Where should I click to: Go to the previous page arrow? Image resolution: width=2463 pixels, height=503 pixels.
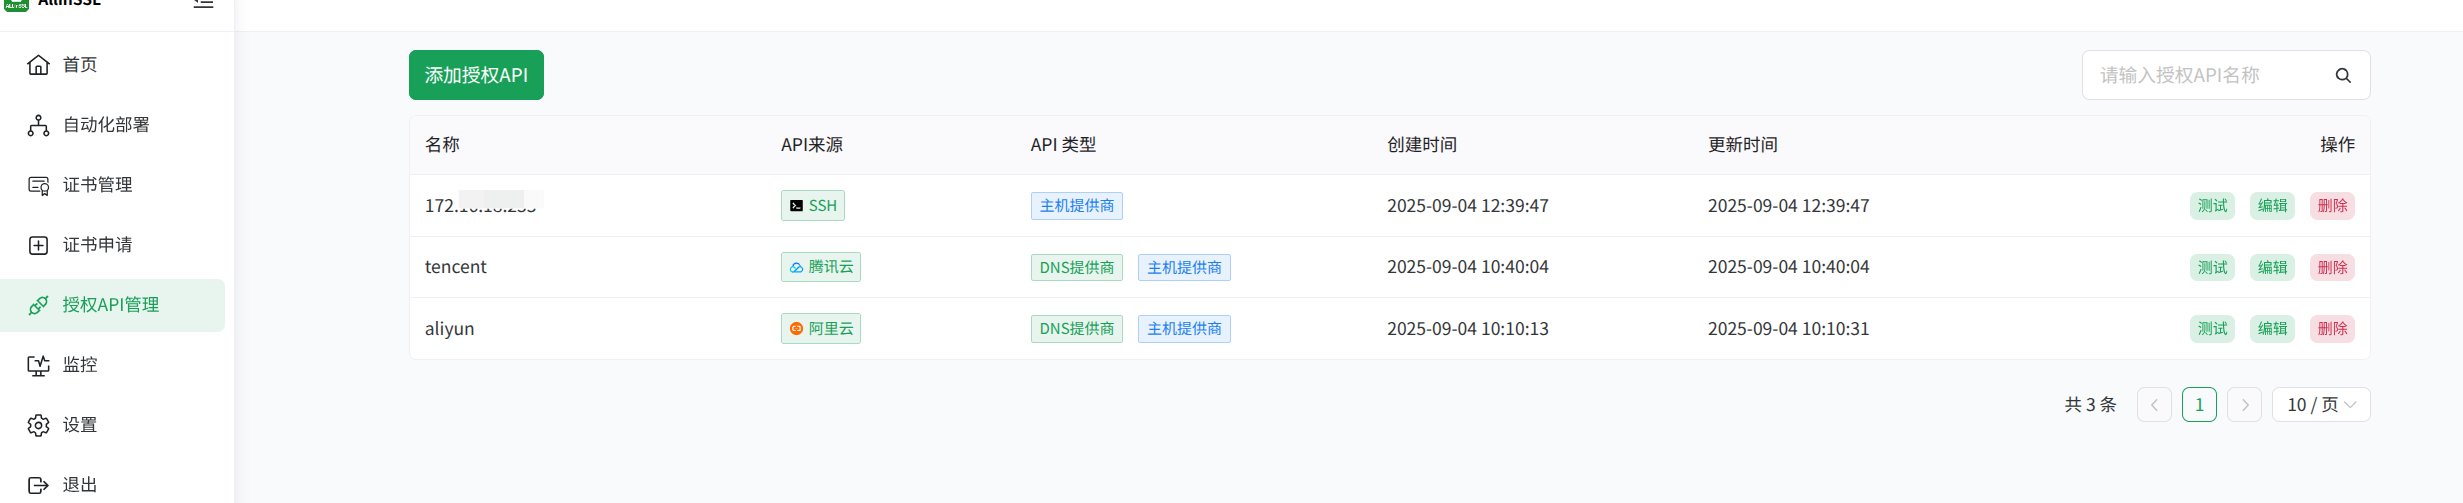click(x=2153, y=405)
